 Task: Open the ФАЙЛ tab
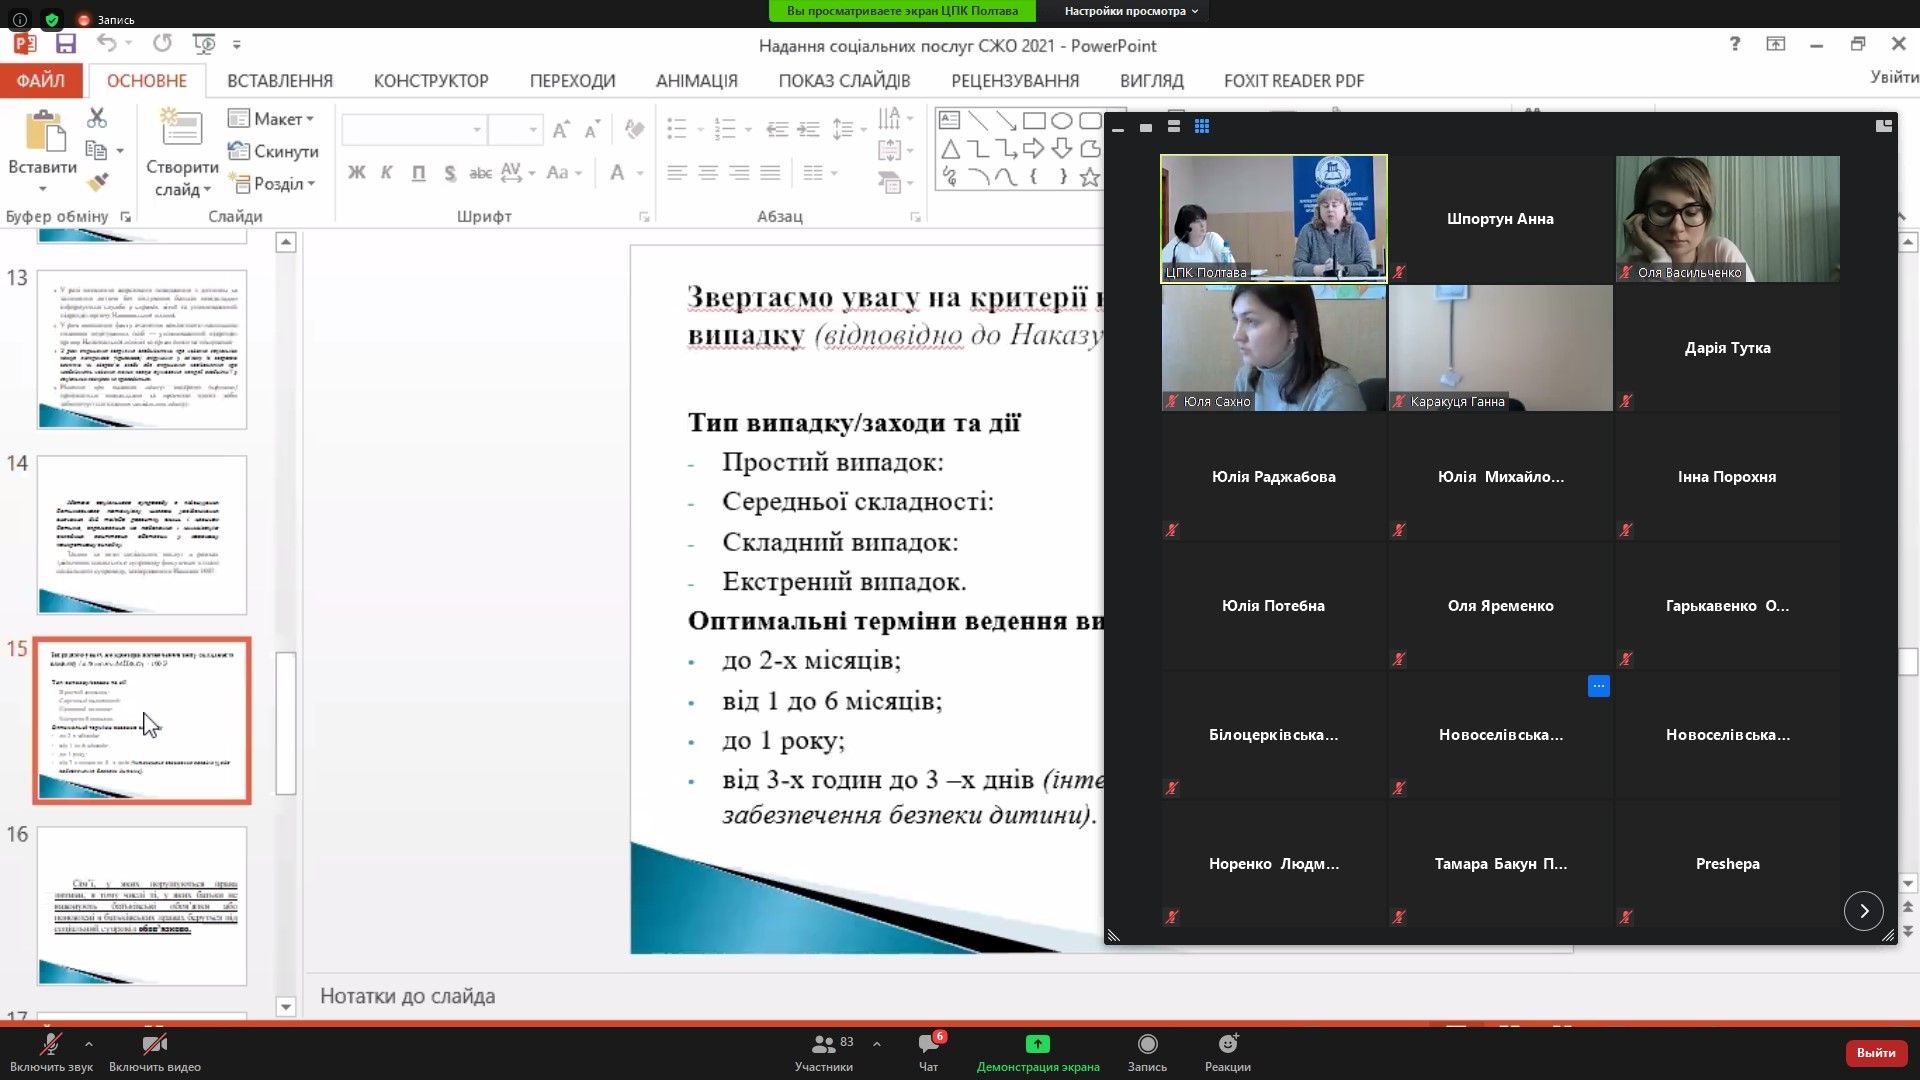[41, 80]
